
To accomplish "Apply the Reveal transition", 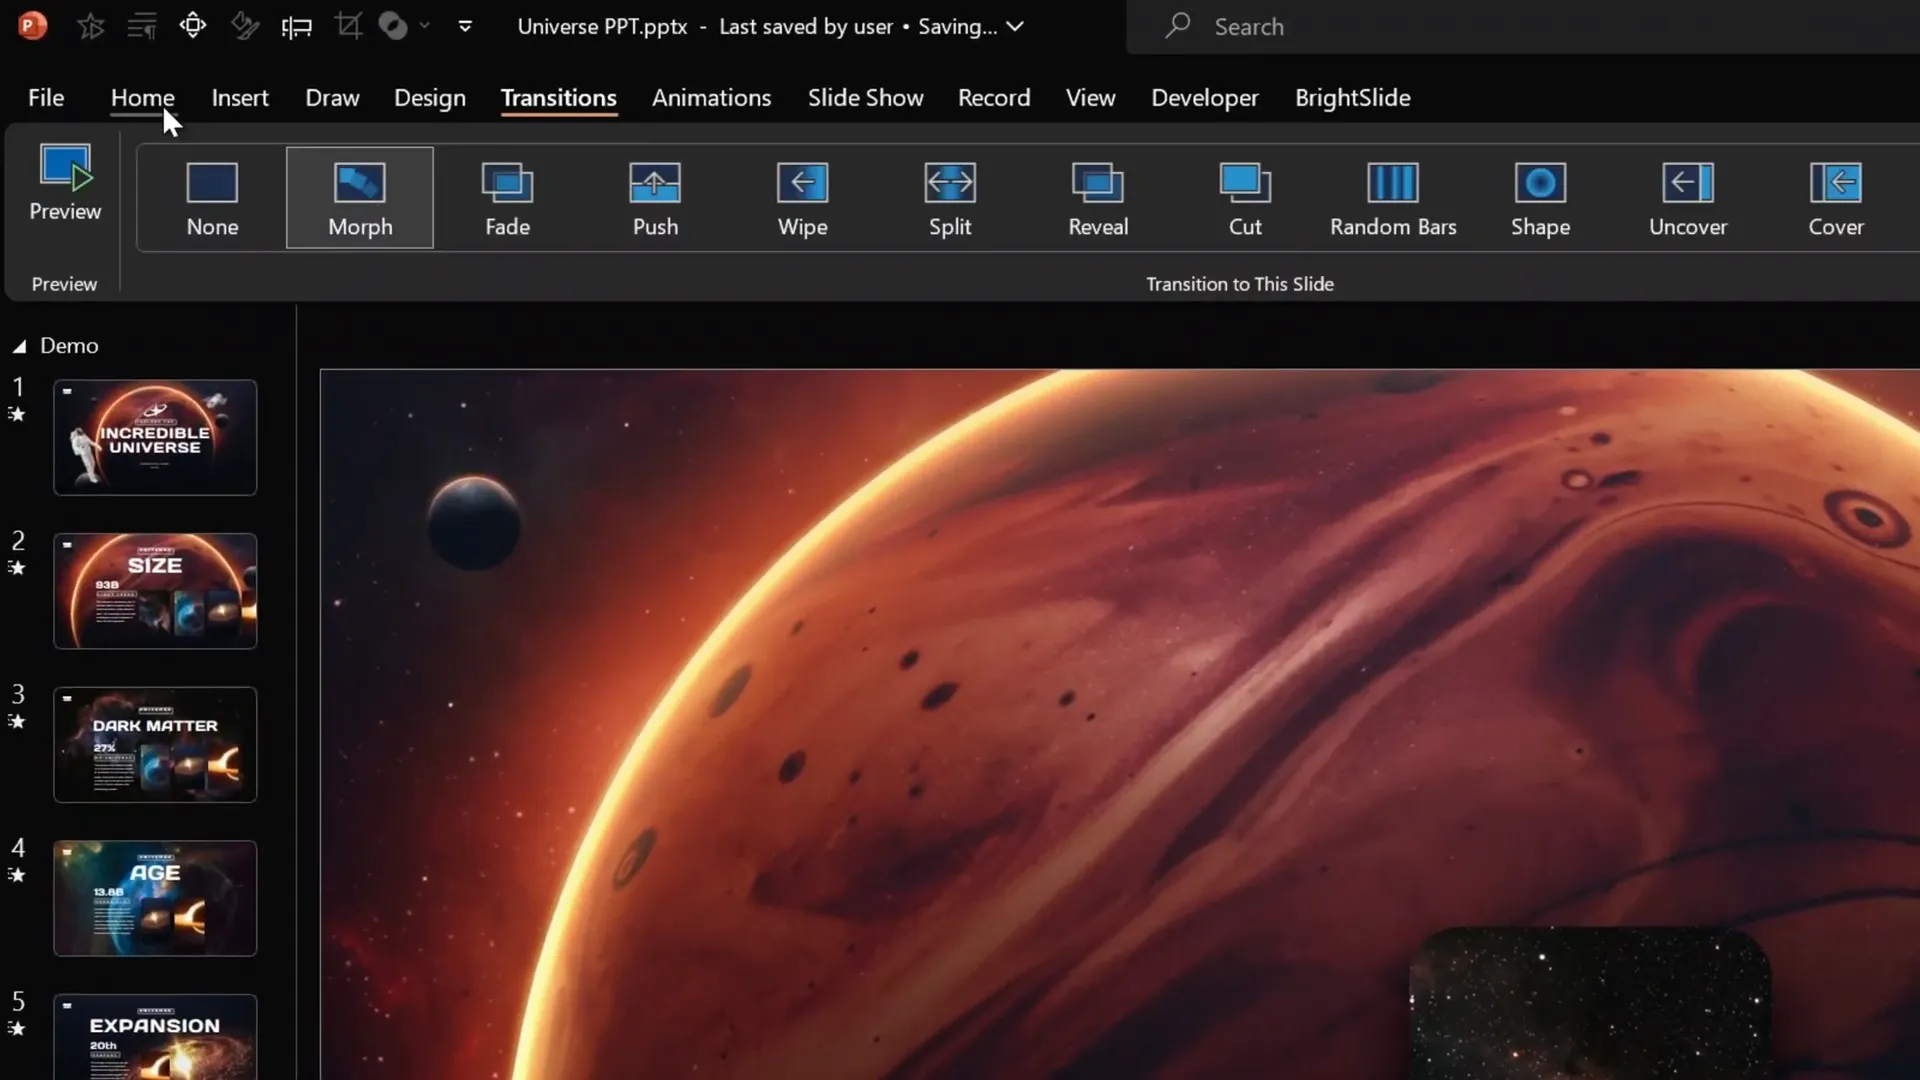I will click(x=1098, y=198).
